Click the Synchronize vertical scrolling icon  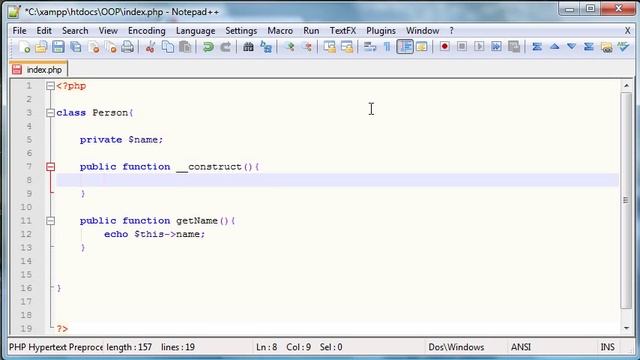pos(329,47)
